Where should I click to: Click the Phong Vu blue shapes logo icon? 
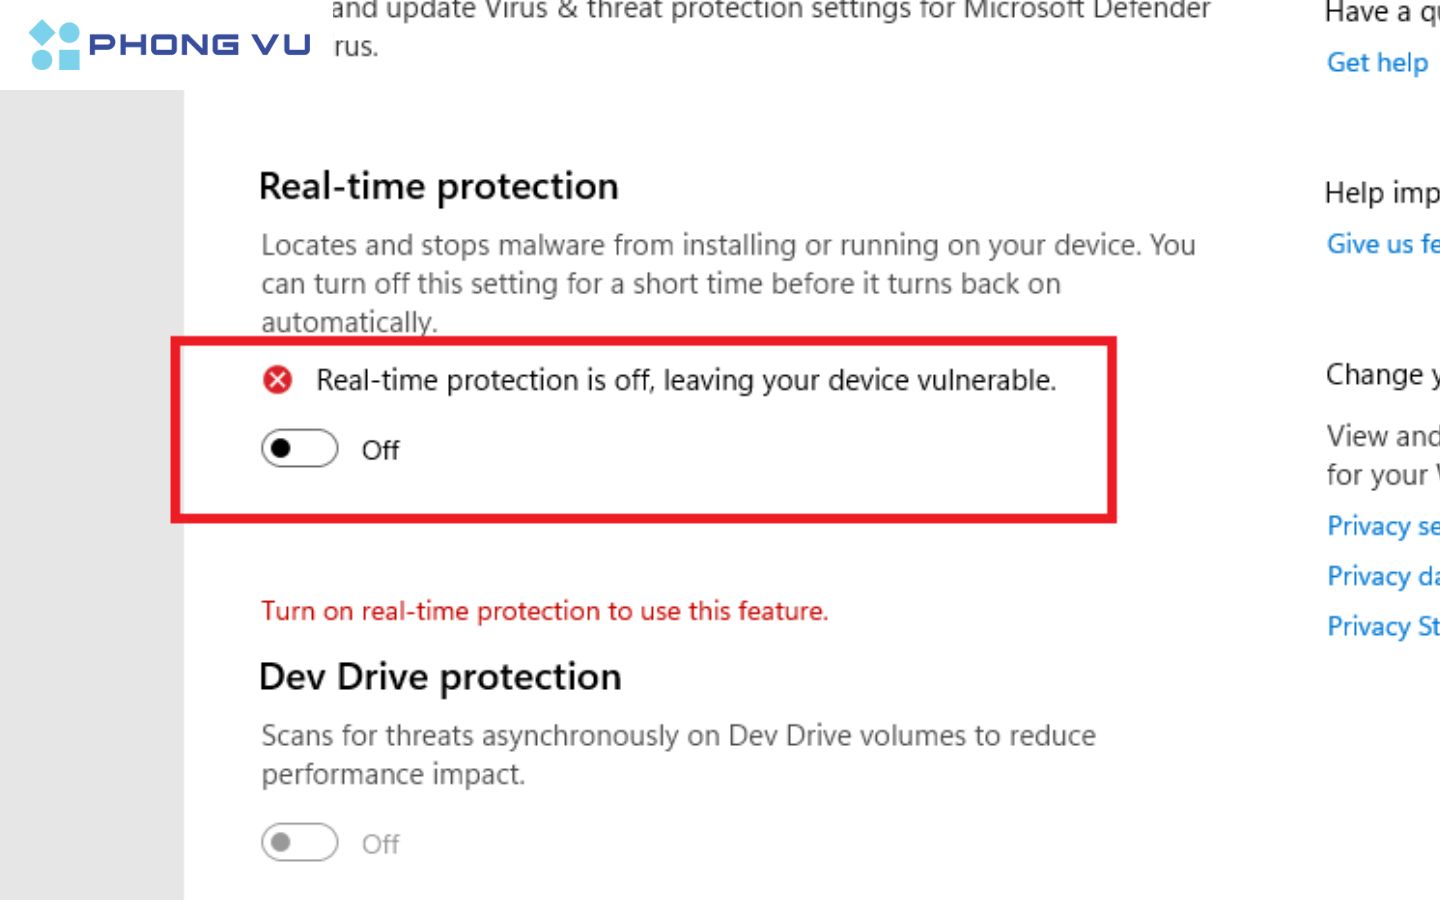[54, 45]
